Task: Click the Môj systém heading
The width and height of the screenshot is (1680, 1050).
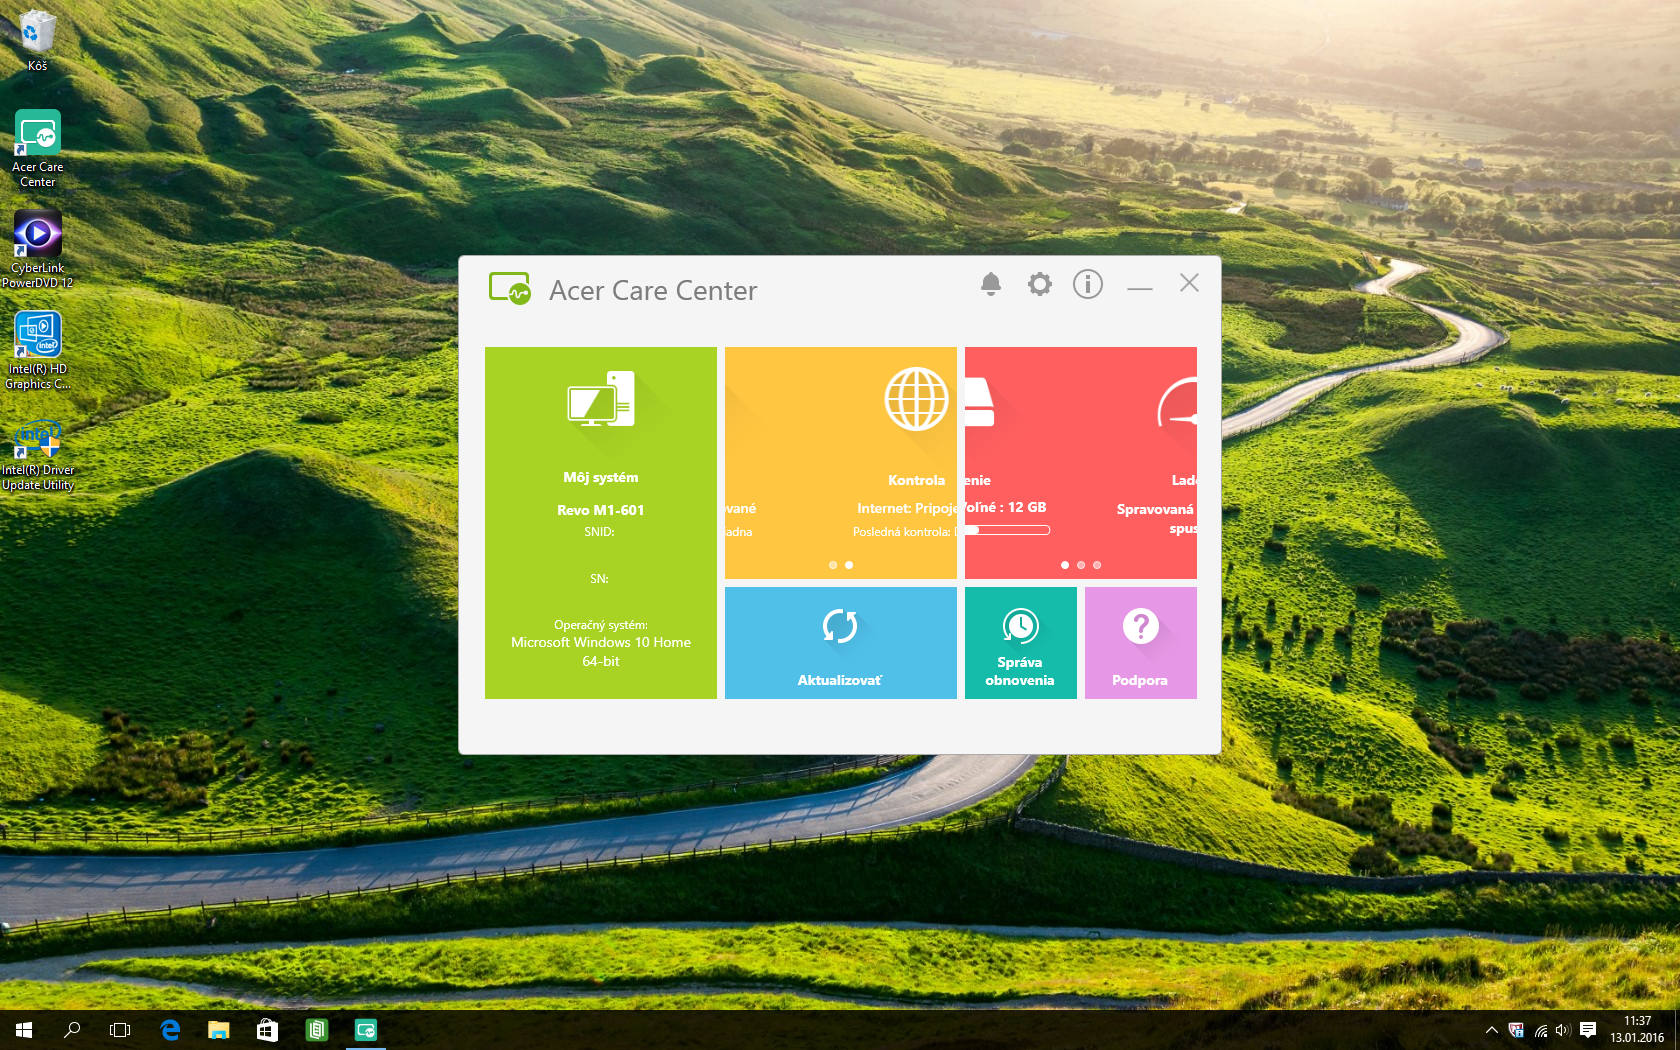Action: click(601, 478)
